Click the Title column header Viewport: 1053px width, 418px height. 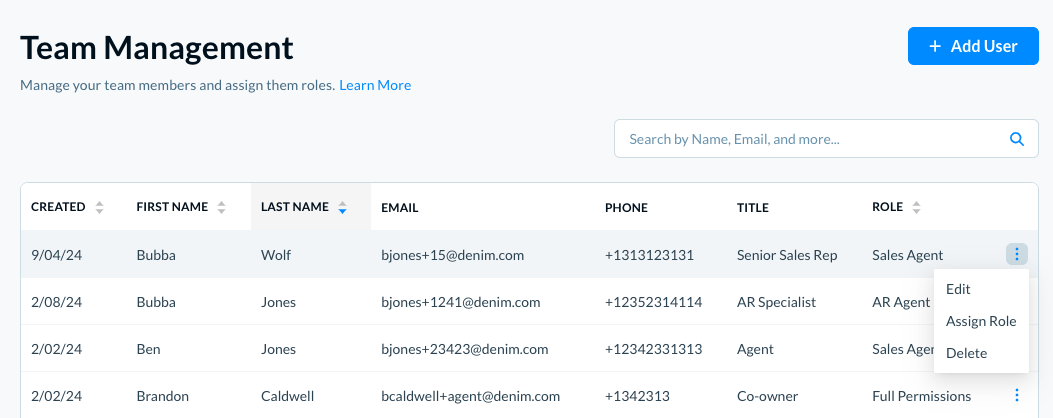point(752,208)
